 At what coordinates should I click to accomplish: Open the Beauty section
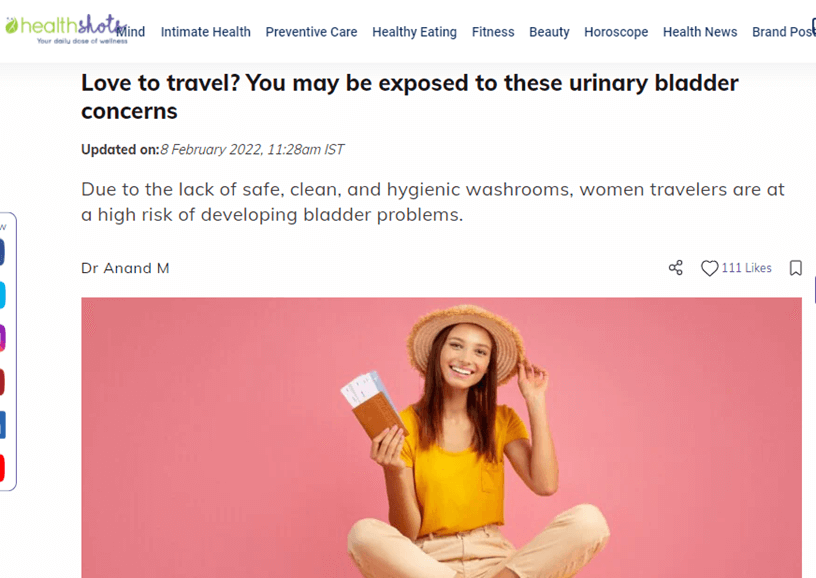(549, 32)
